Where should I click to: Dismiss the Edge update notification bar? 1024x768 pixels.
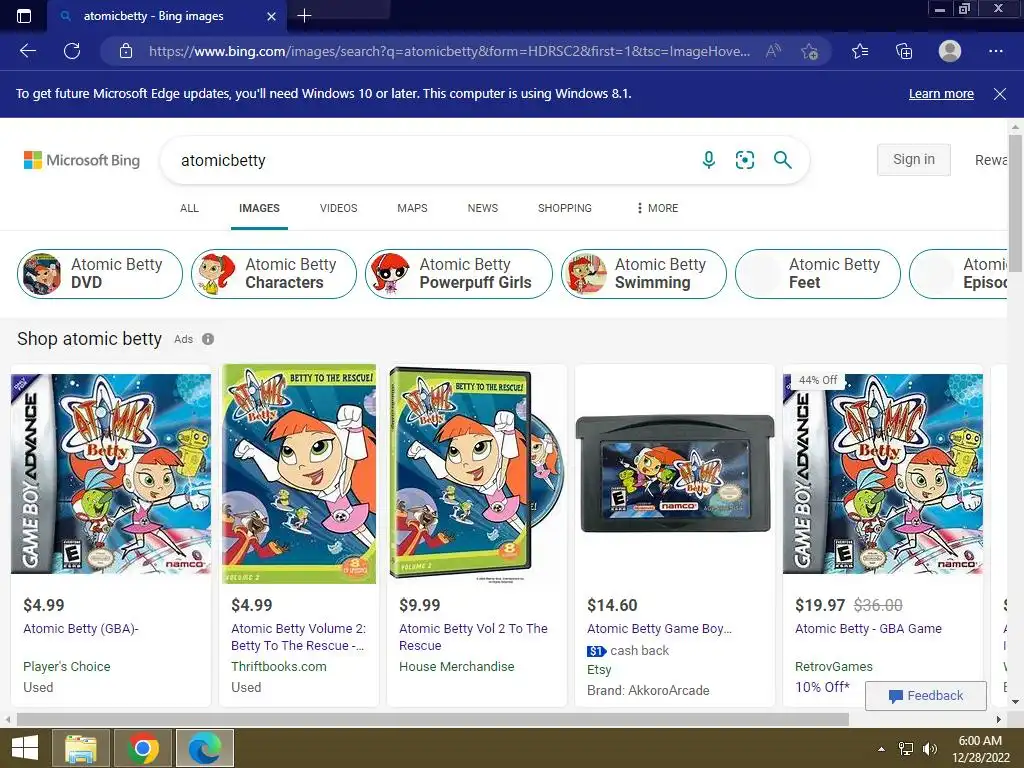click(x=1000, y=94)
